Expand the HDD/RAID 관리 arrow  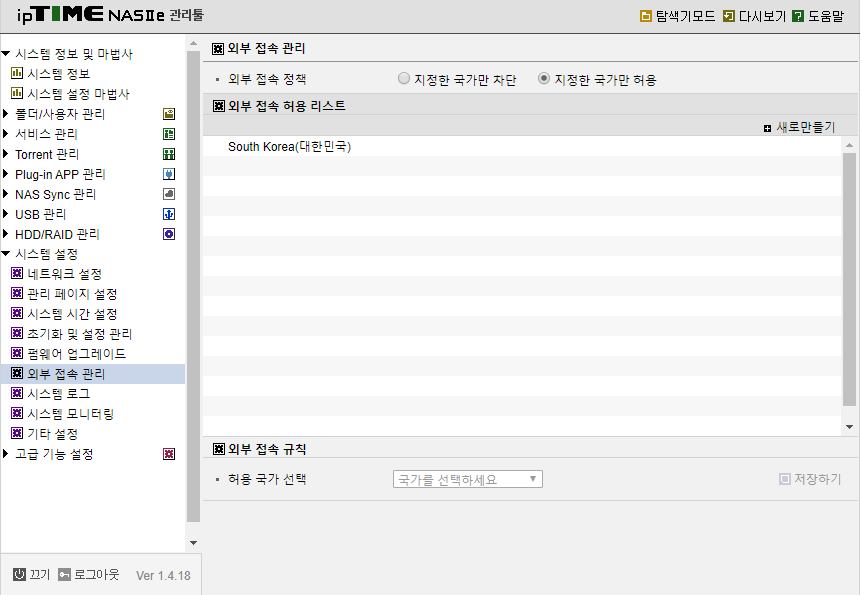coord(5,234)
